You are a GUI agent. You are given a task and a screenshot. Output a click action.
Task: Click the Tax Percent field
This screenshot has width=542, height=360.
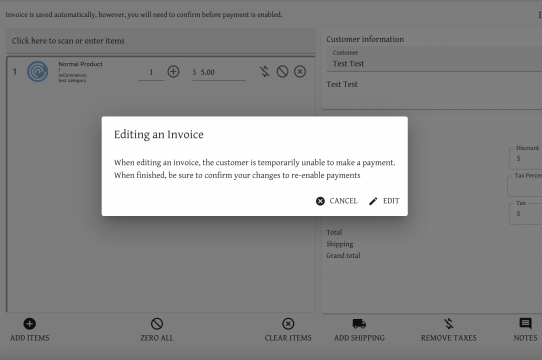tap(525, 186)
